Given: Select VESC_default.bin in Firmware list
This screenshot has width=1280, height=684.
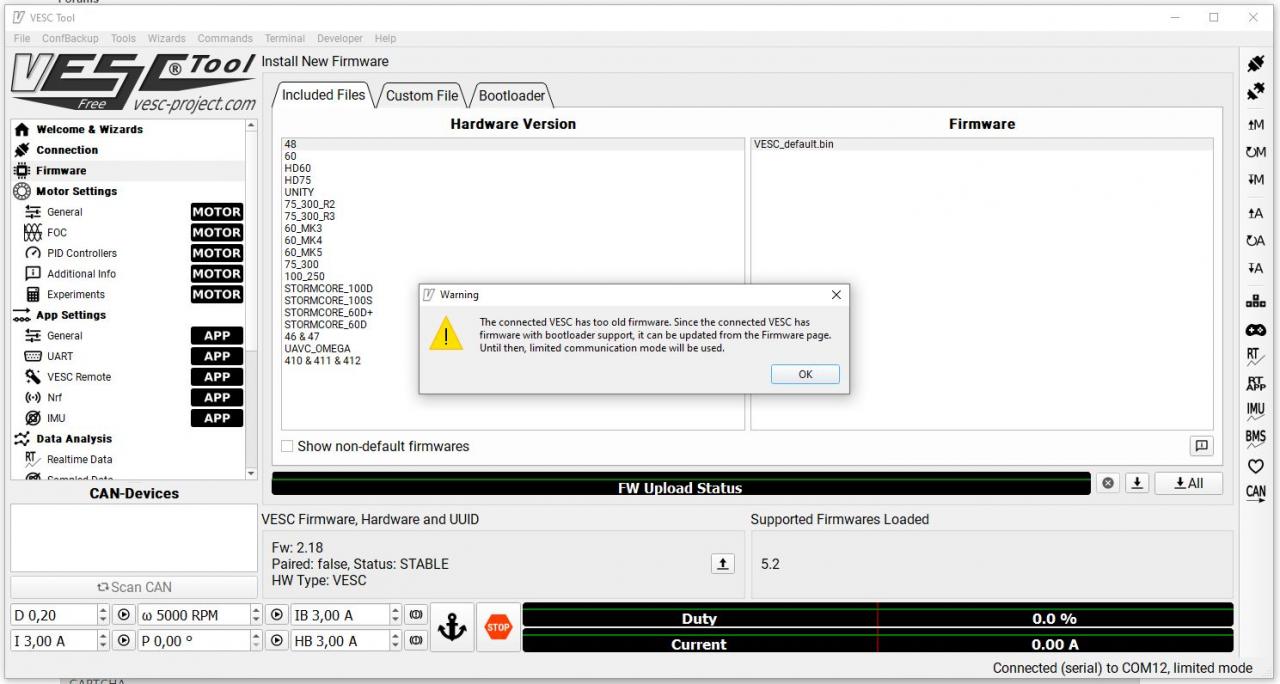Looking at the screenshot, I should coord(981,144).
